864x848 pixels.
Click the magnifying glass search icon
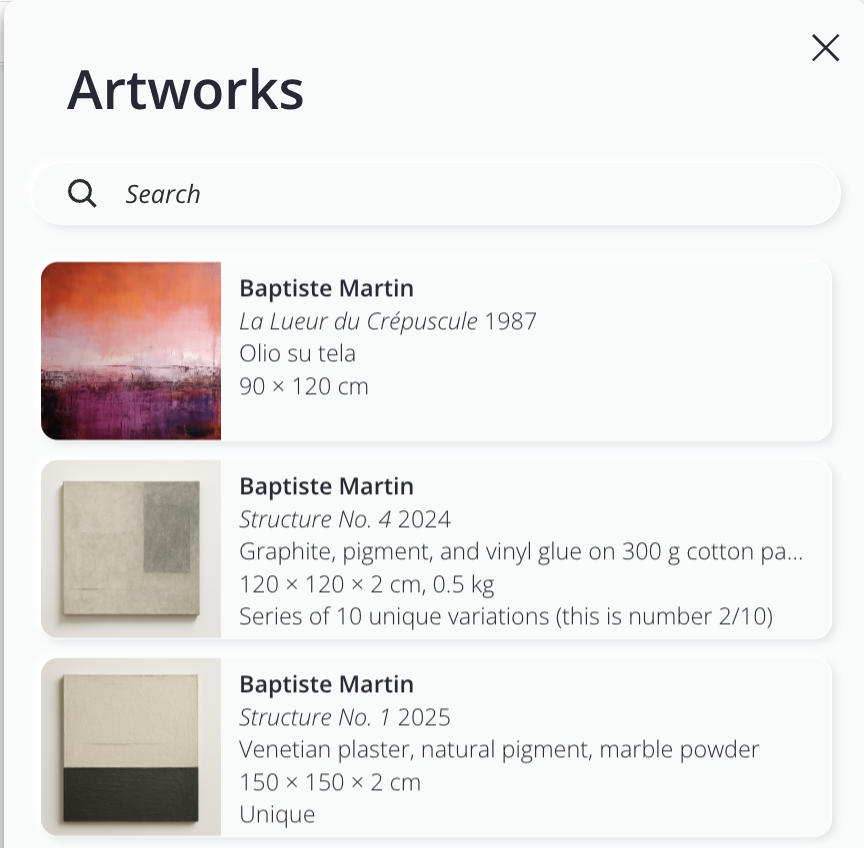82,193
